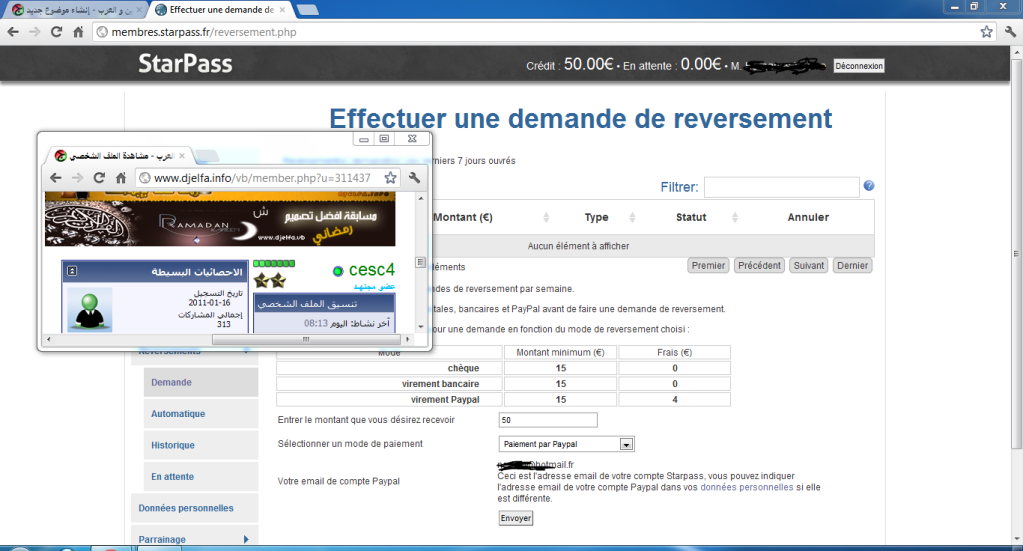The width and height of the screenshot is (1023, 551).
Task: Expand the Parrainage sidebar menu
Action: (x=245, y=539)
